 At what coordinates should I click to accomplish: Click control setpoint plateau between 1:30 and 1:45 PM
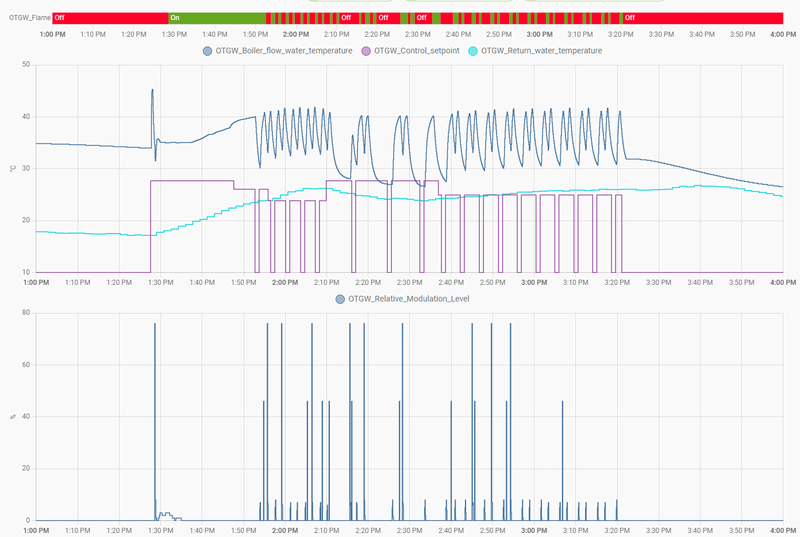[x=192, y=181]
